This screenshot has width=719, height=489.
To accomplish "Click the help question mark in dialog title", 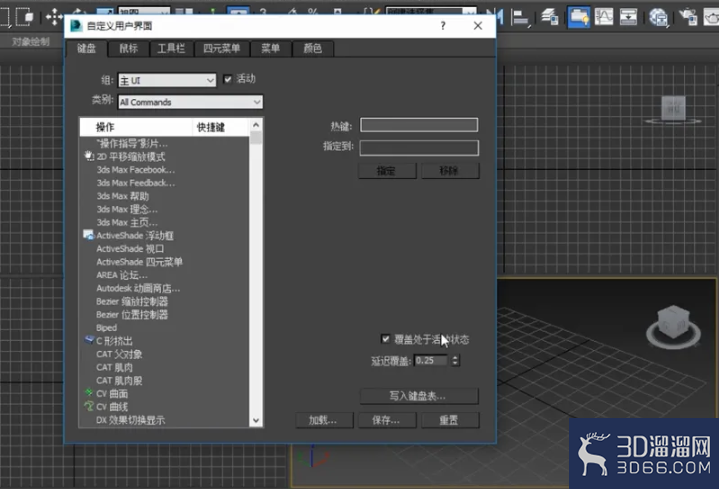I will [443, 26].
